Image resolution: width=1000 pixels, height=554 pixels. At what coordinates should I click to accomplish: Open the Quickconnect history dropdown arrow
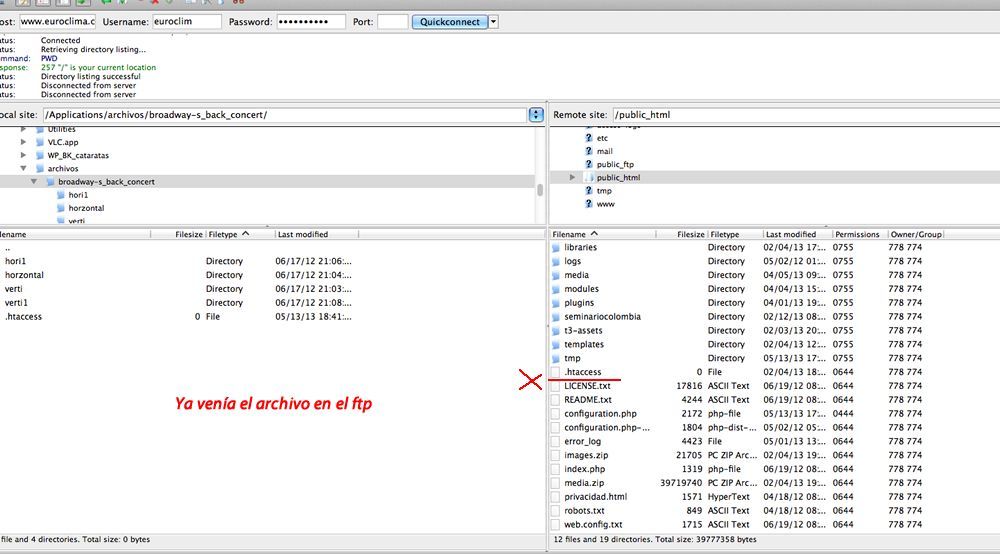point(494,22)
